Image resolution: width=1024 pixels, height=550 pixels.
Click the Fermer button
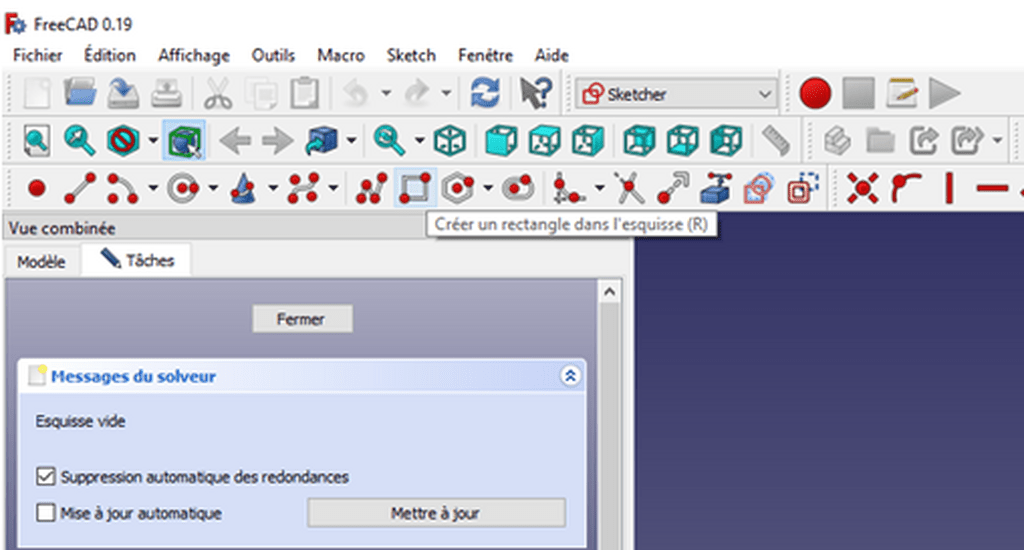pyautogui.click(x=302, y=319)
